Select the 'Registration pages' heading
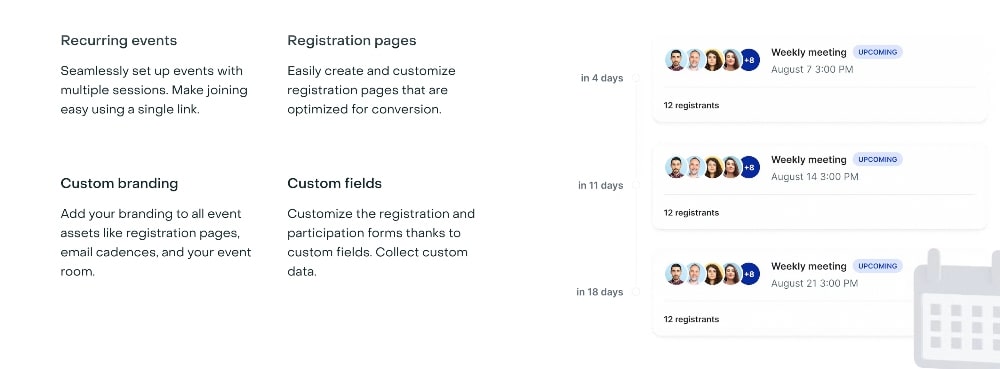1000x369 pixels. click(x=351, y=41)
